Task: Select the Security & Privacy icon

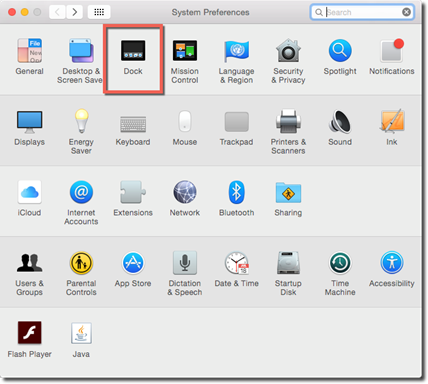Action: [x=288, y=50]
